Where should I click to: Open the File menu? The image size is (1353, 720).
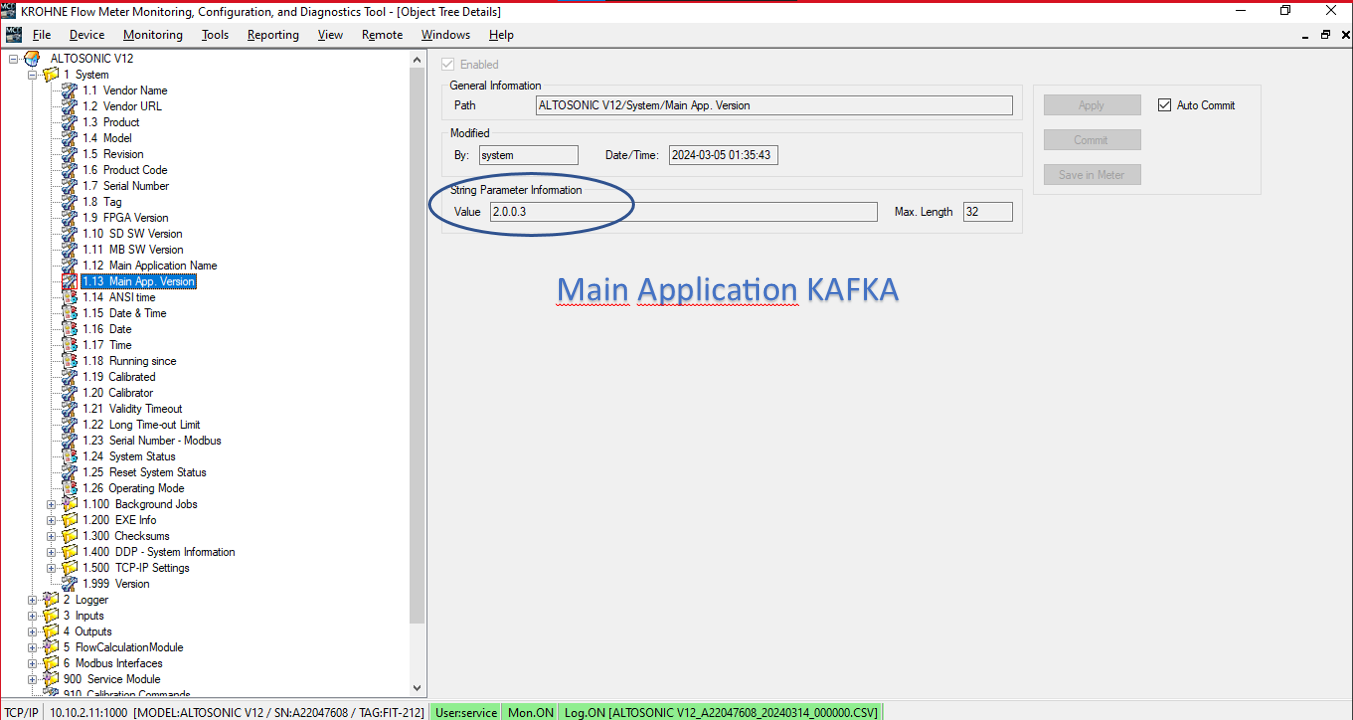pos(42,35)
